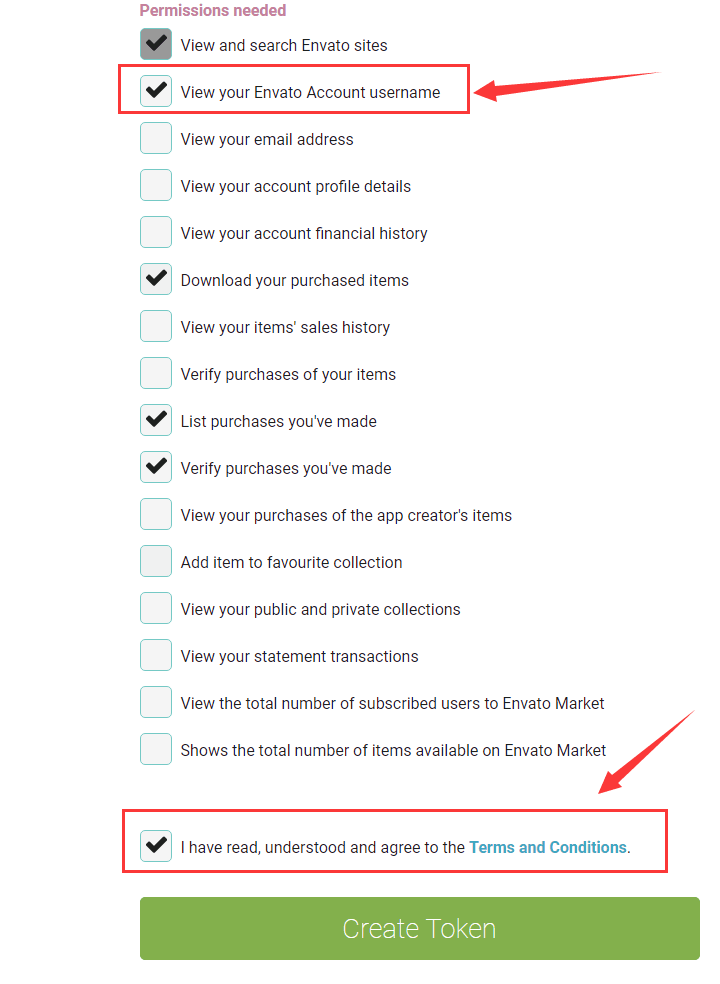Check "Verify purchases of your items"
The width and height of the screenshot is (720, 984).
coord(156,373)
